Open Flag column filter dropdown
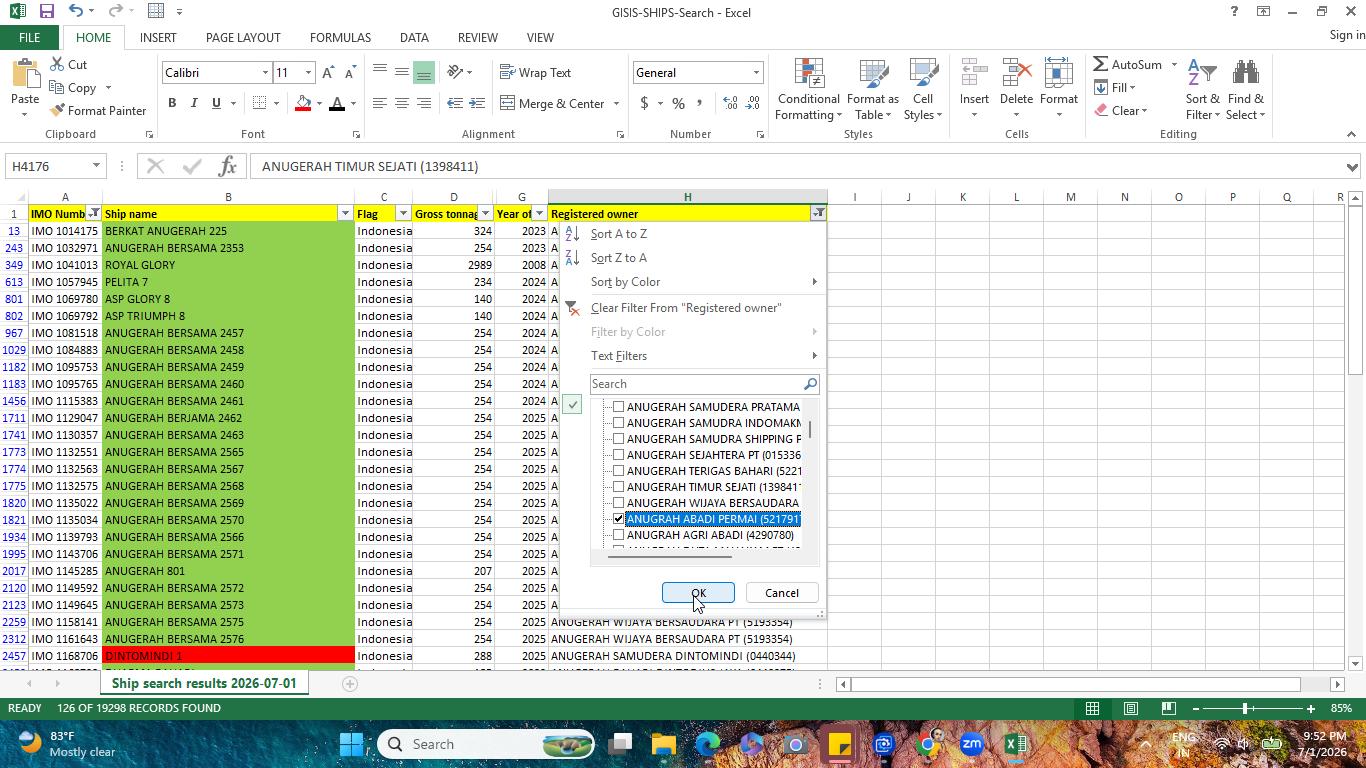 point(403,213)
